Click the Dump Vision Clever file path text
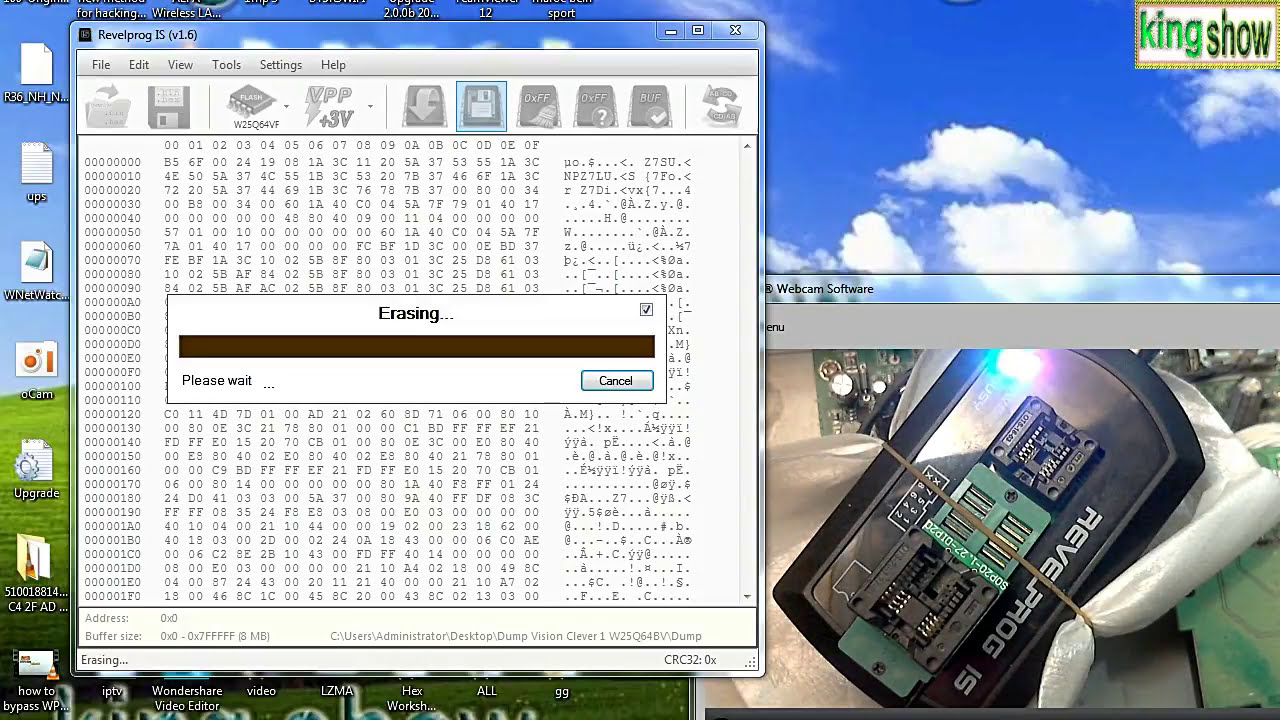The width and height of the screenshot is (1280, 720). click(x=516, y=636)
